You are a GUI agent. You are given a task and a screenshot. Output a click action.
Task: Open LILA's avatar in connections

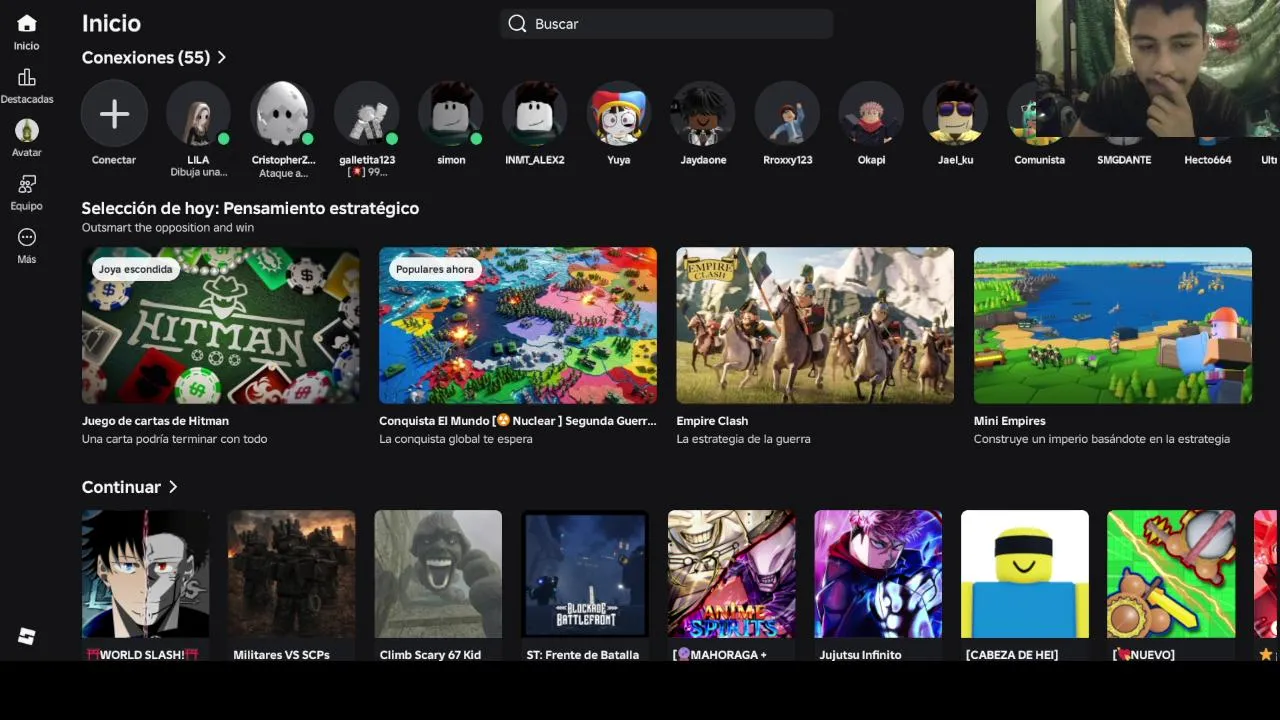(198, 114)
